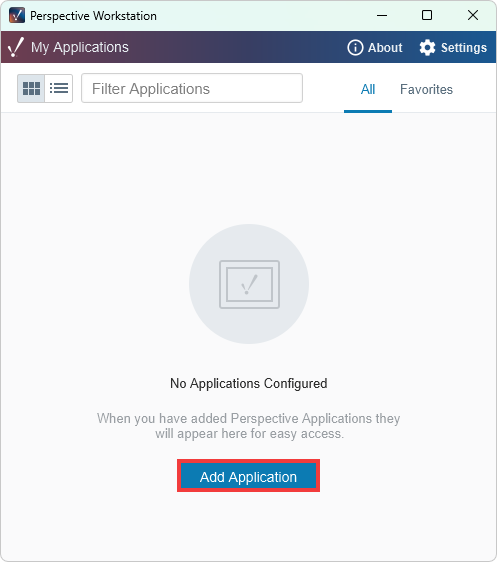Screen dimensions: 497x562
Task: Switch to the Favorites tab
Action: (426, 89)
